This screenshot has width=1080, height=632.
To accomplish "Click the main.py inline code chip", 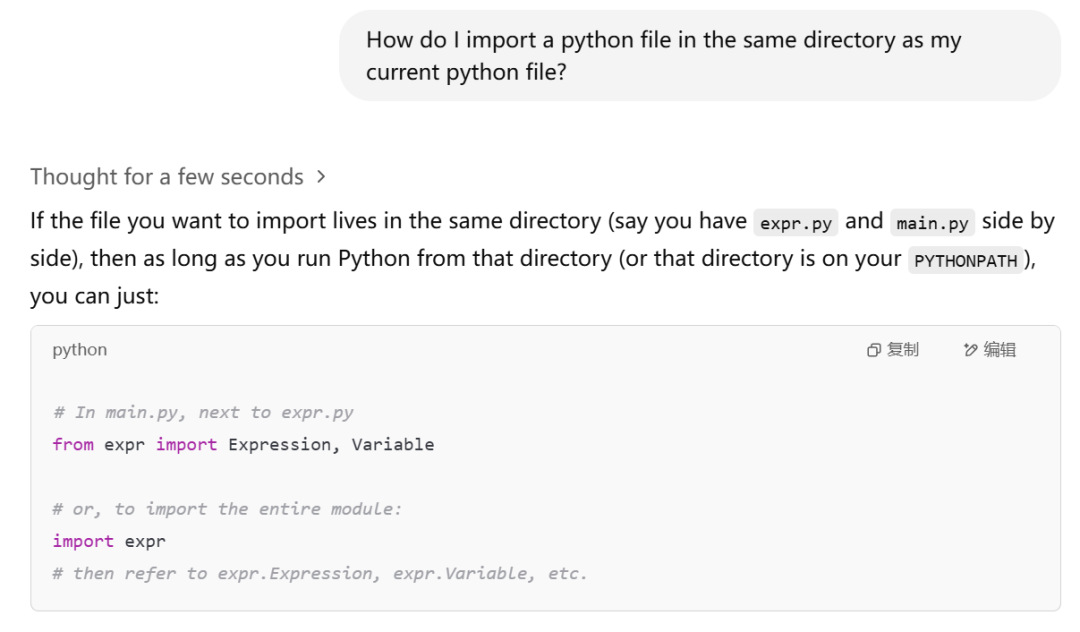I will [x=932, y=223].
